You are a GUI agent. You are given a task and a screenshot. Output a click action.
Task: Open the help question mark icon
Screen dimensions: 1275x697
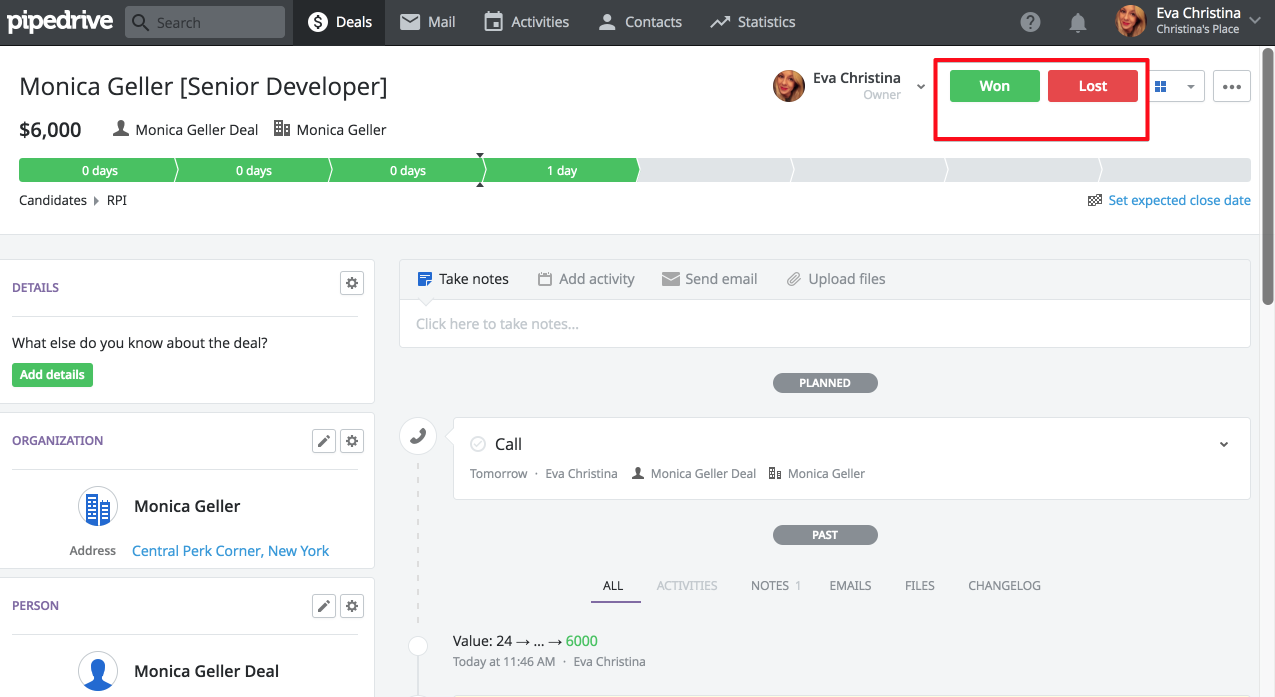[1030, 22]
